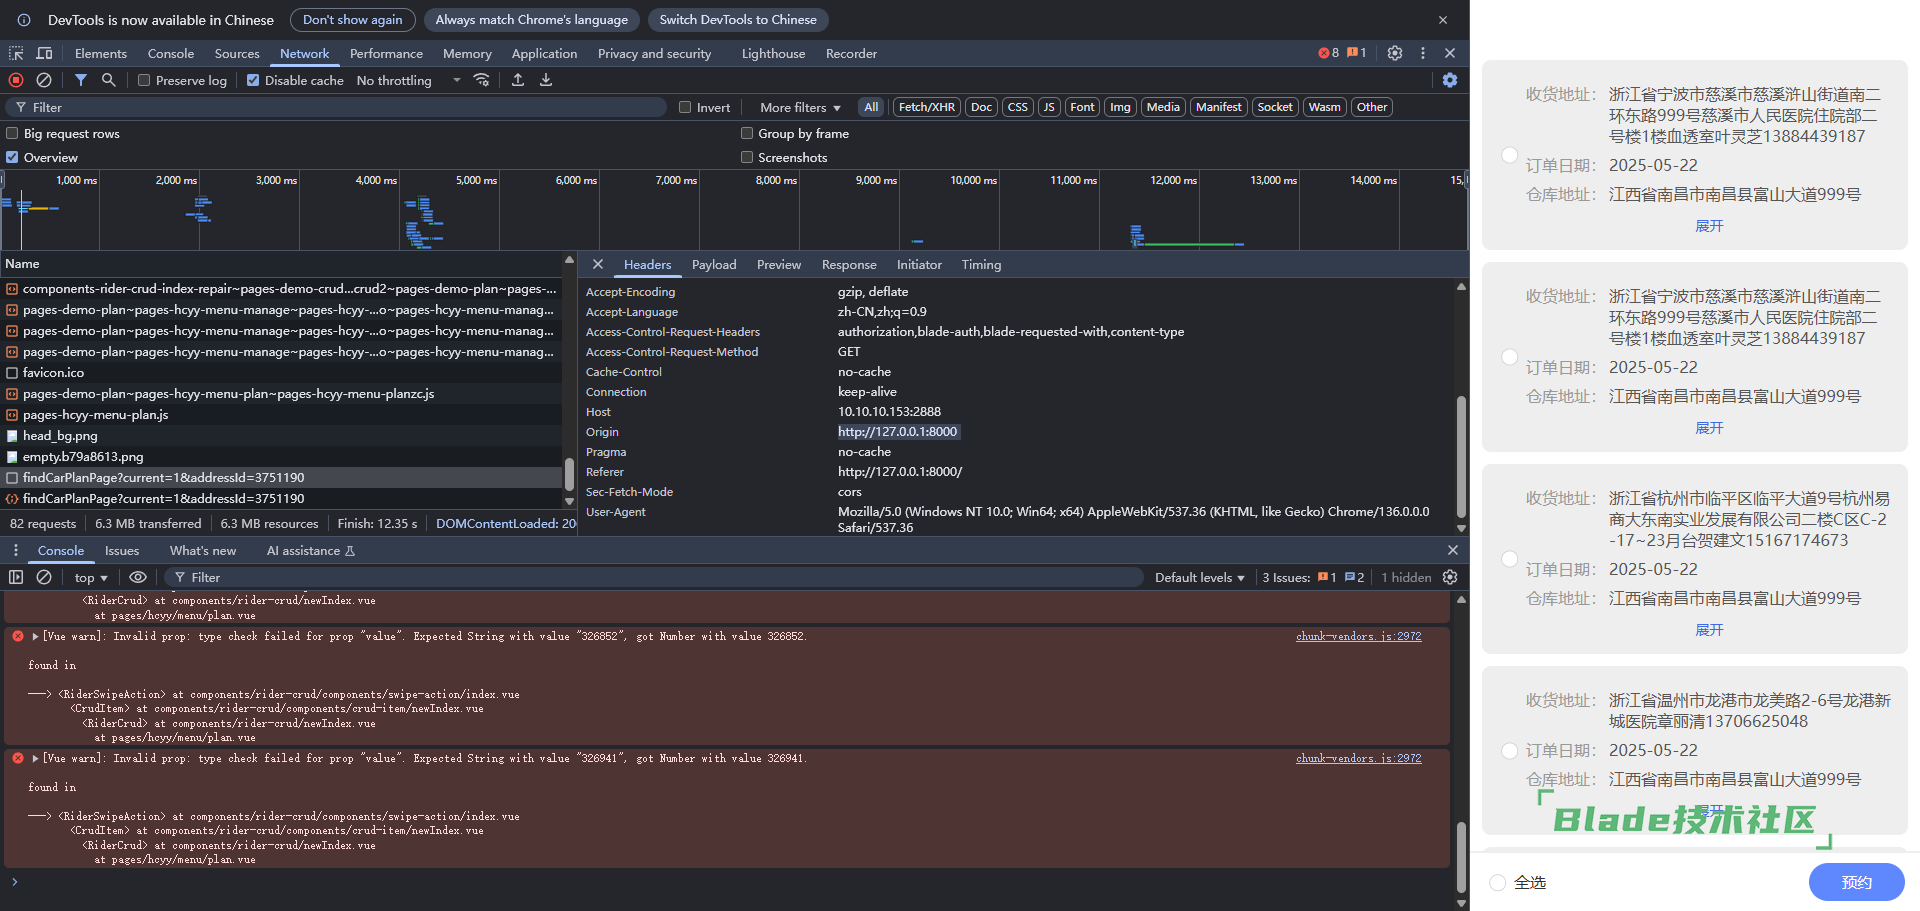Image resolution: width=1920 pixels, height=911 pixels.
Task: Uncheck the Overview checkbox
Action: tap(12, 157)
